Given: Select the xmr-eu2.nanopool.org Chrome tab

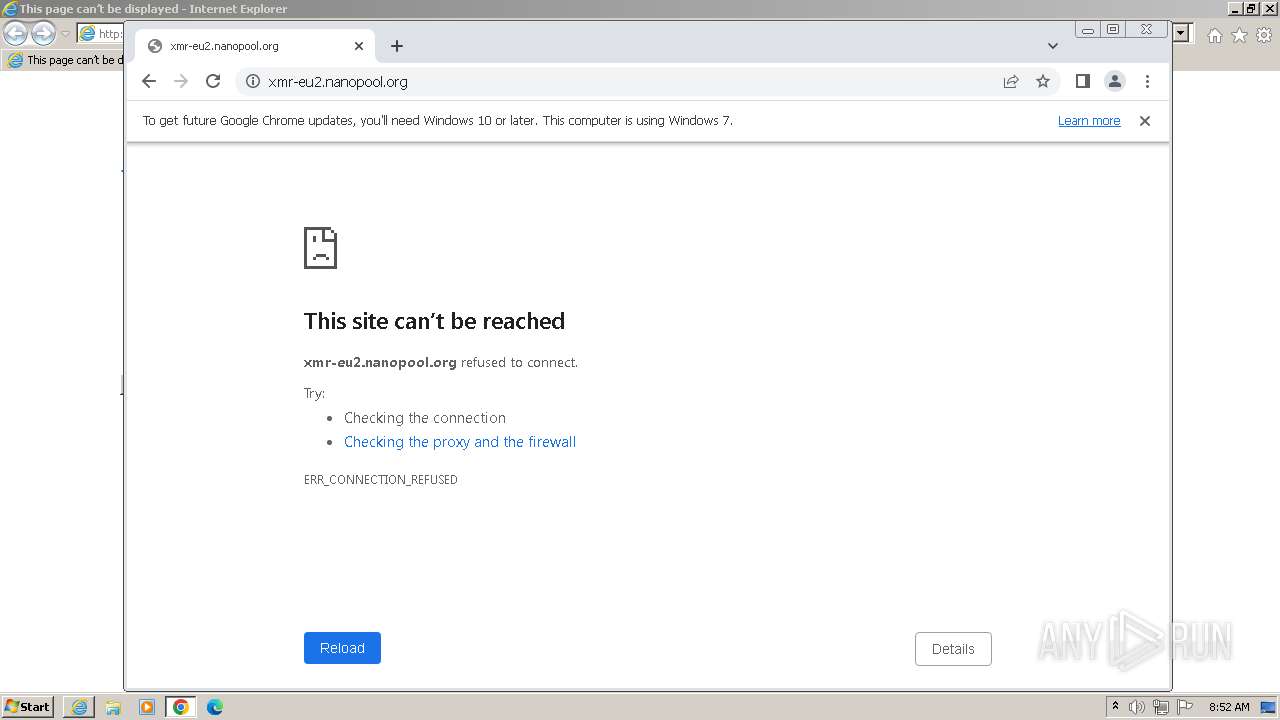Looking at the screenshot, I should (255, 46).
